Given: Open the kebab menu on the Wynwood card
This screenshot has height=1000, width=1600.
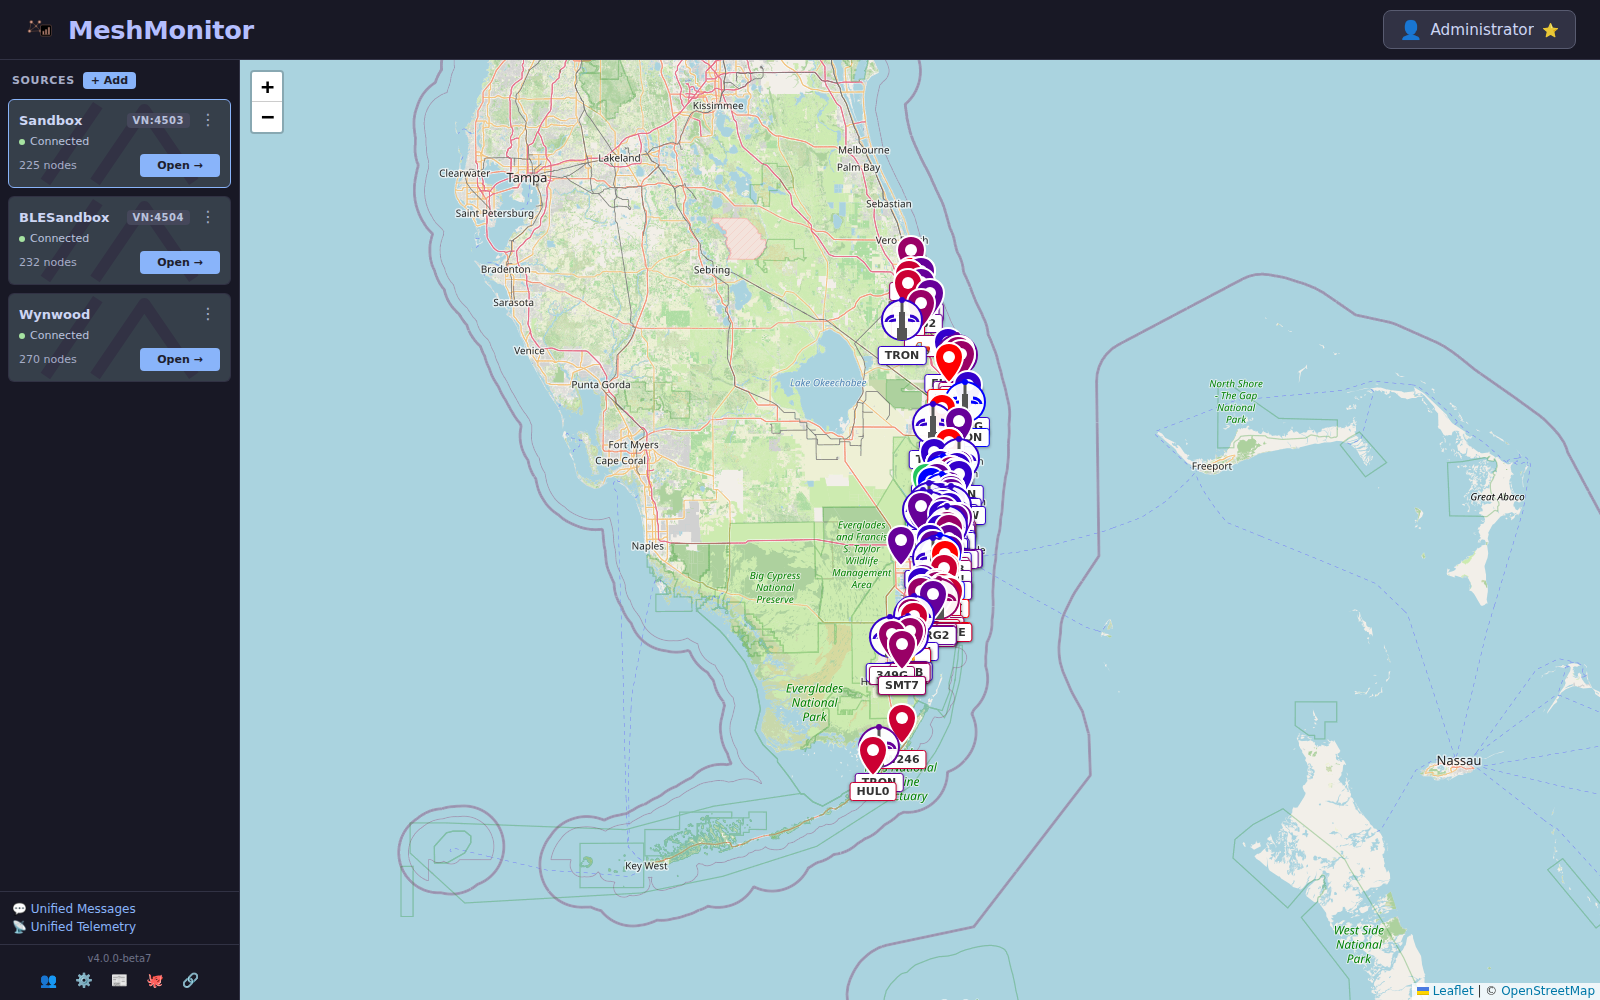Looking at the screenshot, I should [208, 313].
